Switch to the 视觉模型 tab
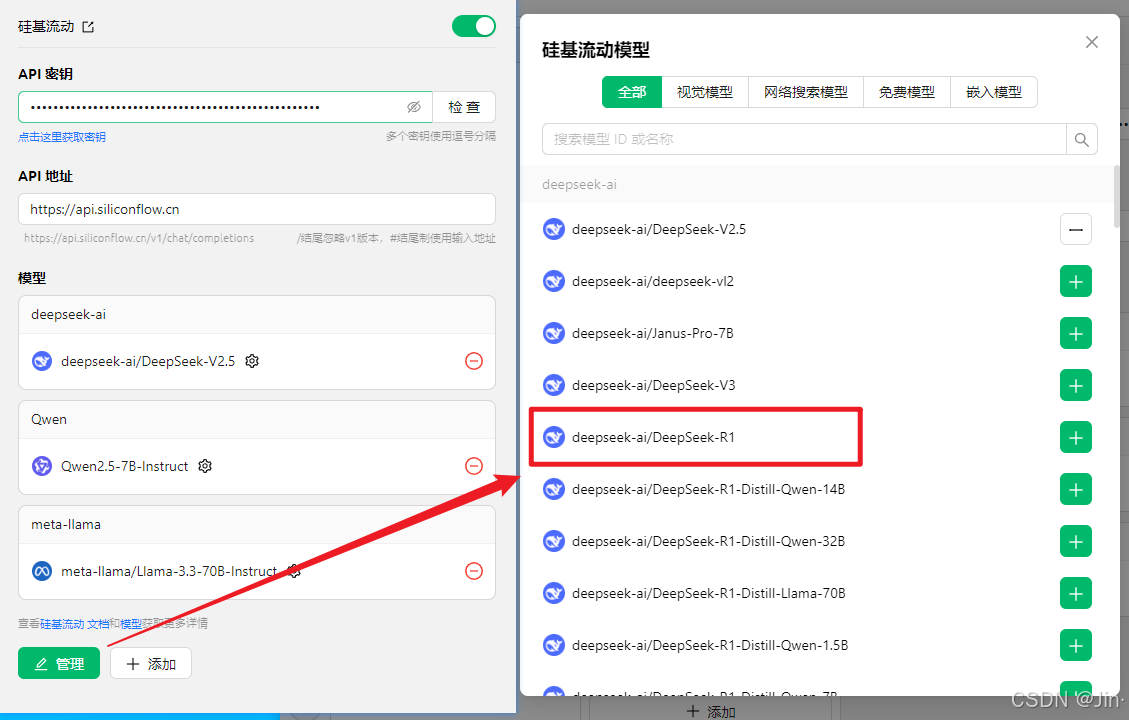The height and width of the screenshot is (720, 1129). point(705,92)
